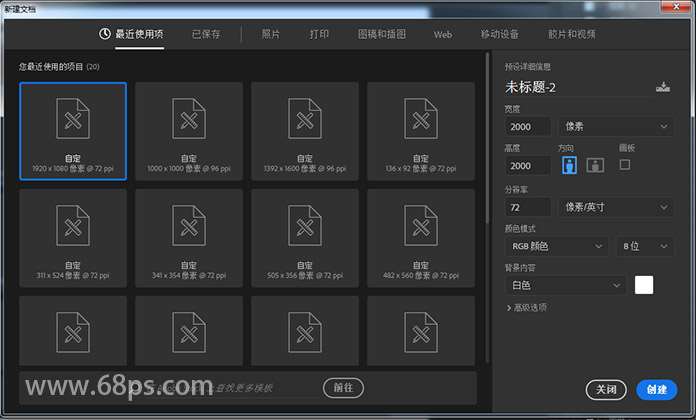The width and height of the screenshot is (696, 420).
Task: Save the document preset using the download icon
Action: tap(663, 87)
